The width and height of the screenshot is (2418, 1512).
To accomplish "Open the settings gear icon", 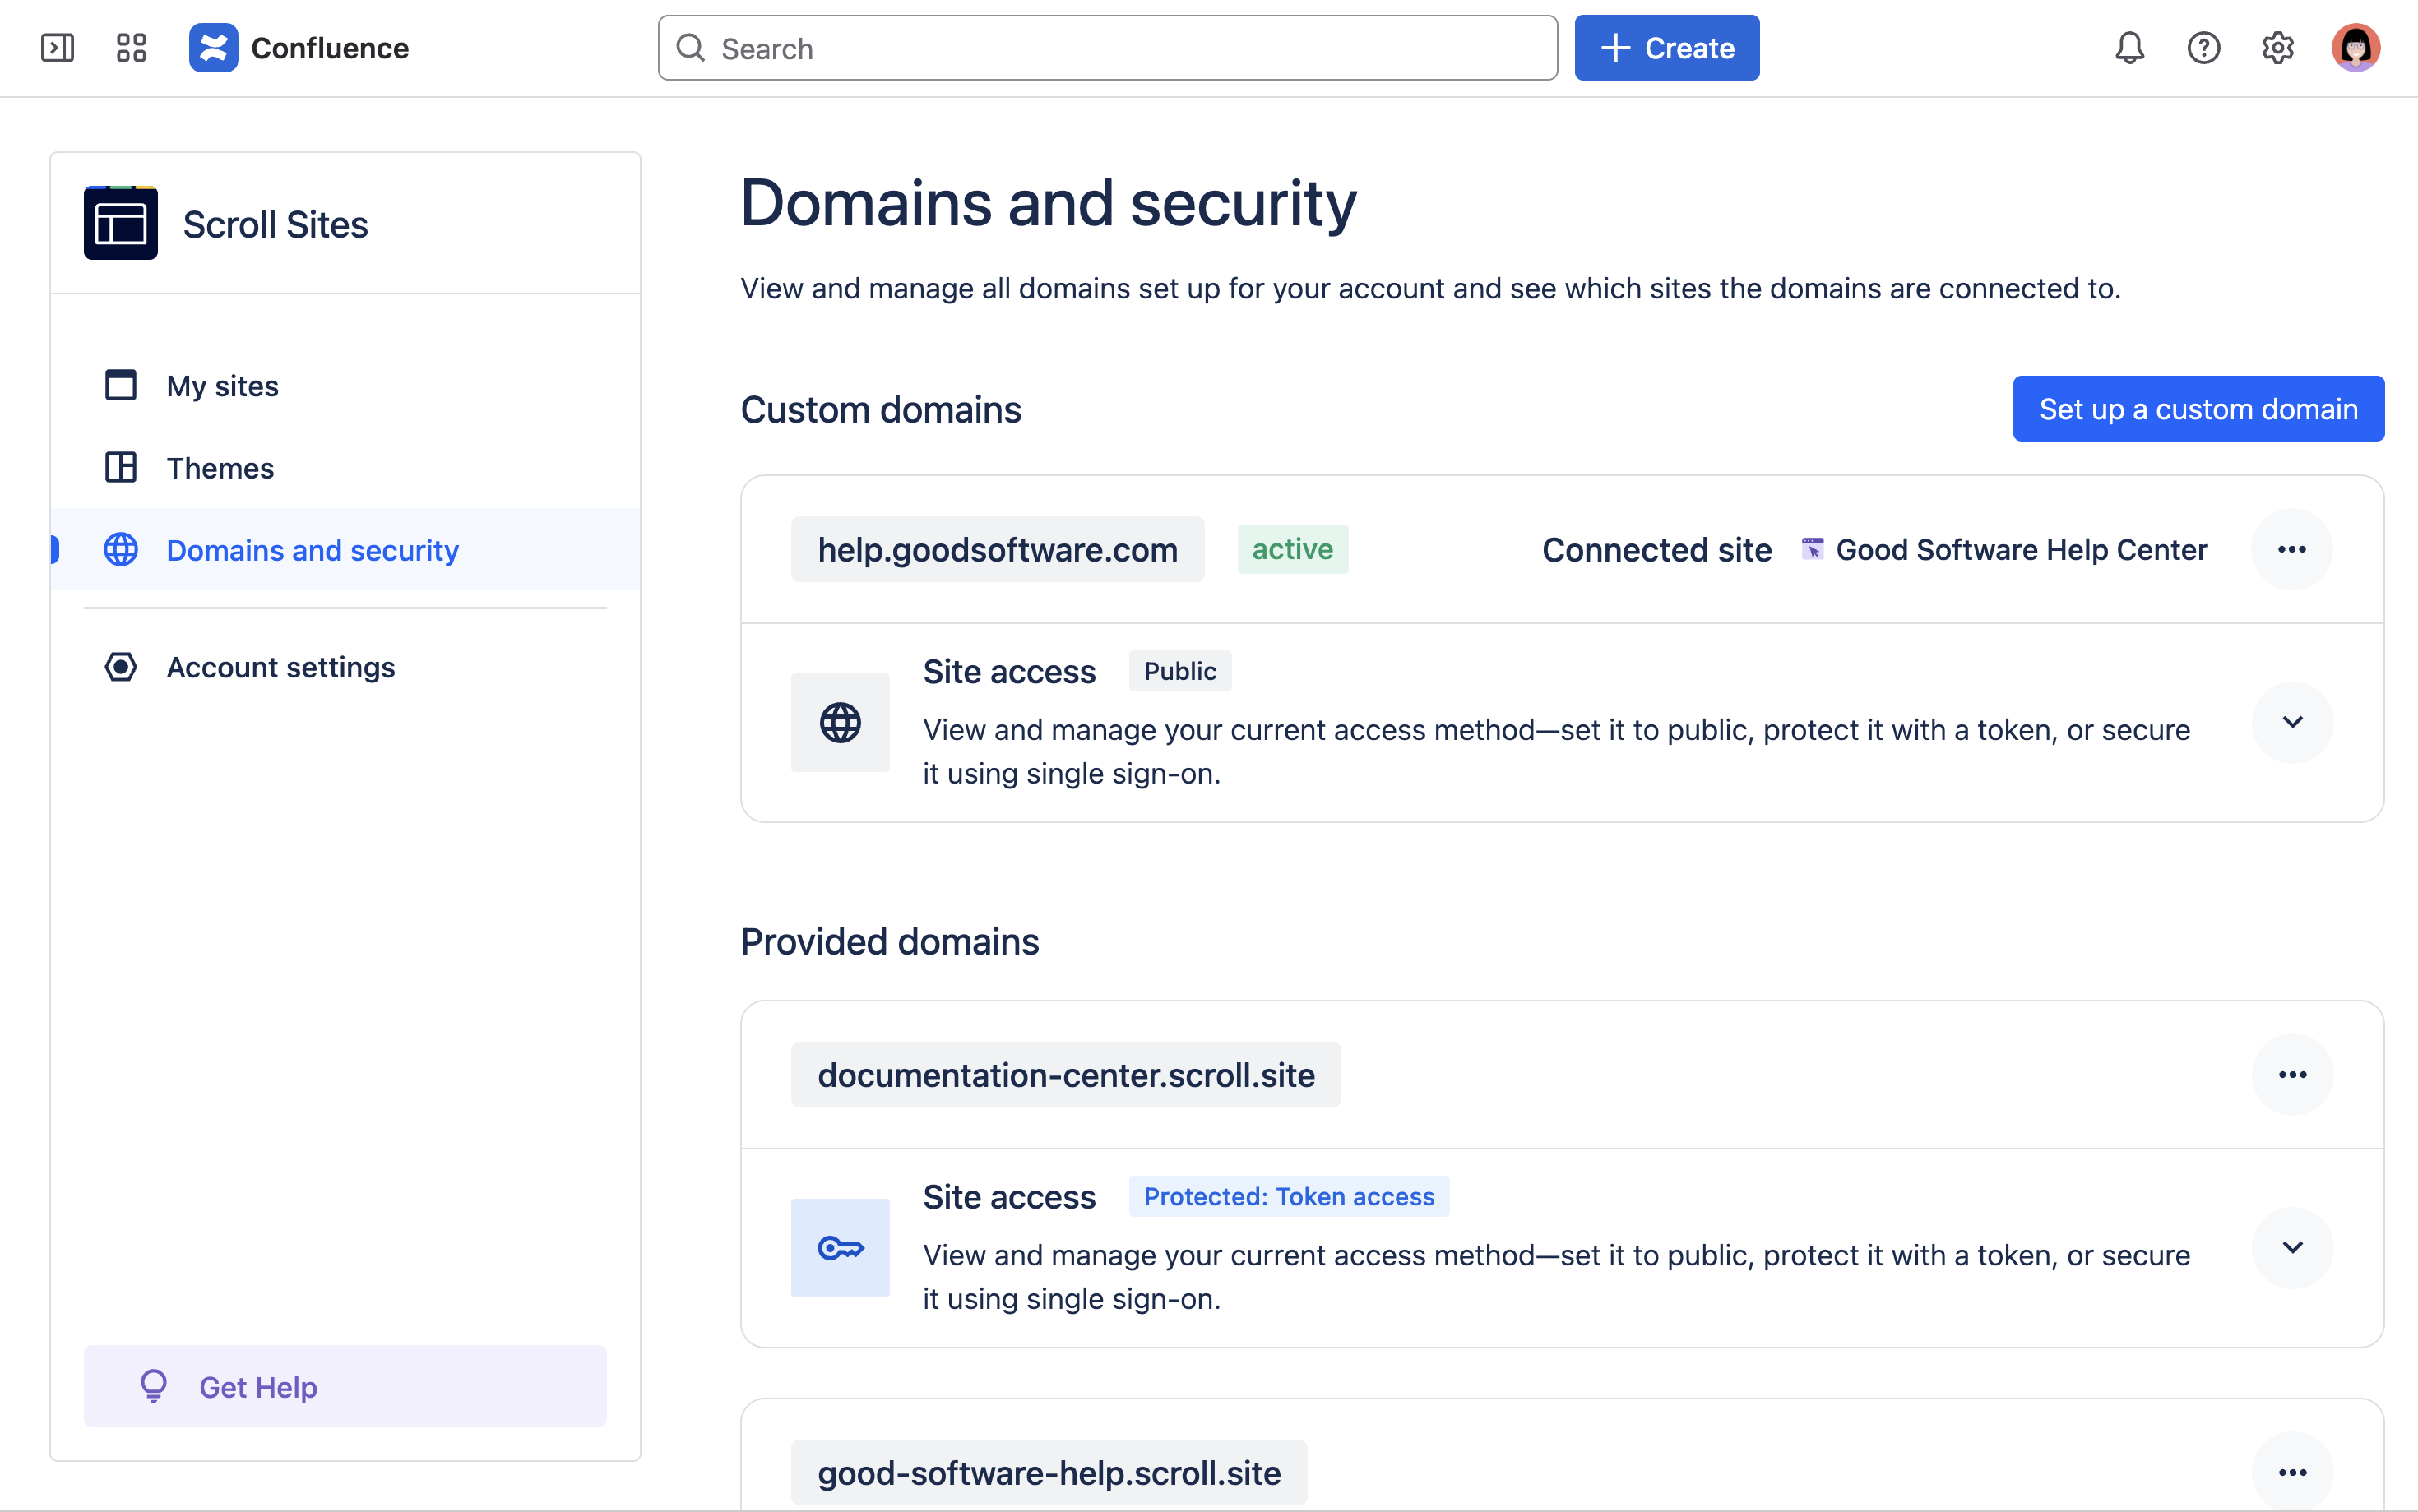I will pyautogui.click(x=2277, y=48).
